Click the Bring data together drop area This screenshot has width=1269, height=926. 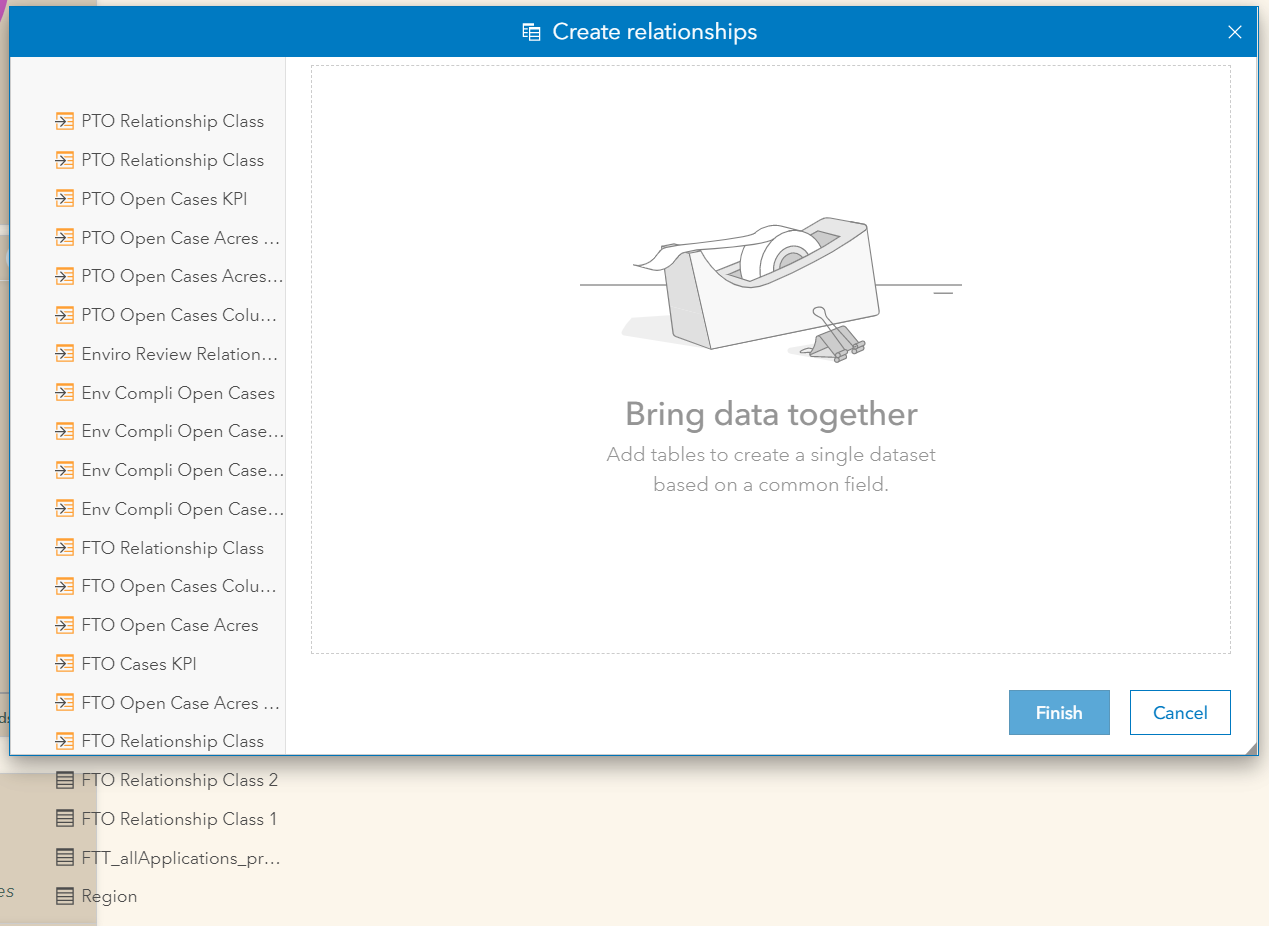(x=770, y=360)
